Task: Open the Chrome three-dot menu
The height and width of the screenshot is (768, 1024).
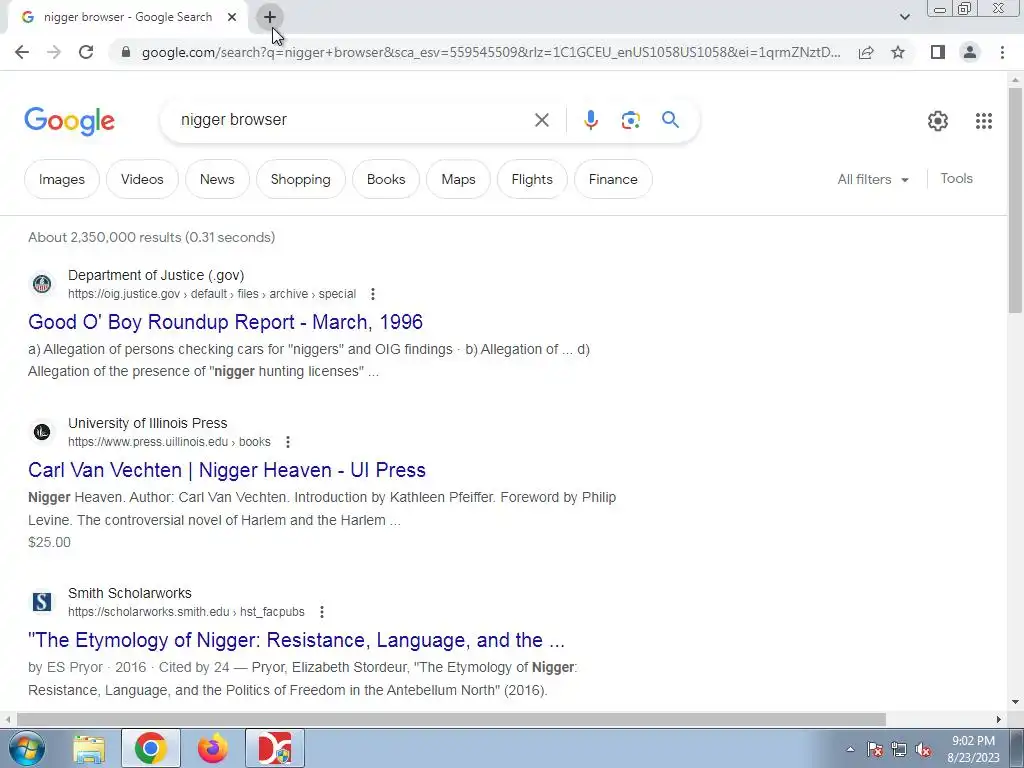Action: 1002,52
